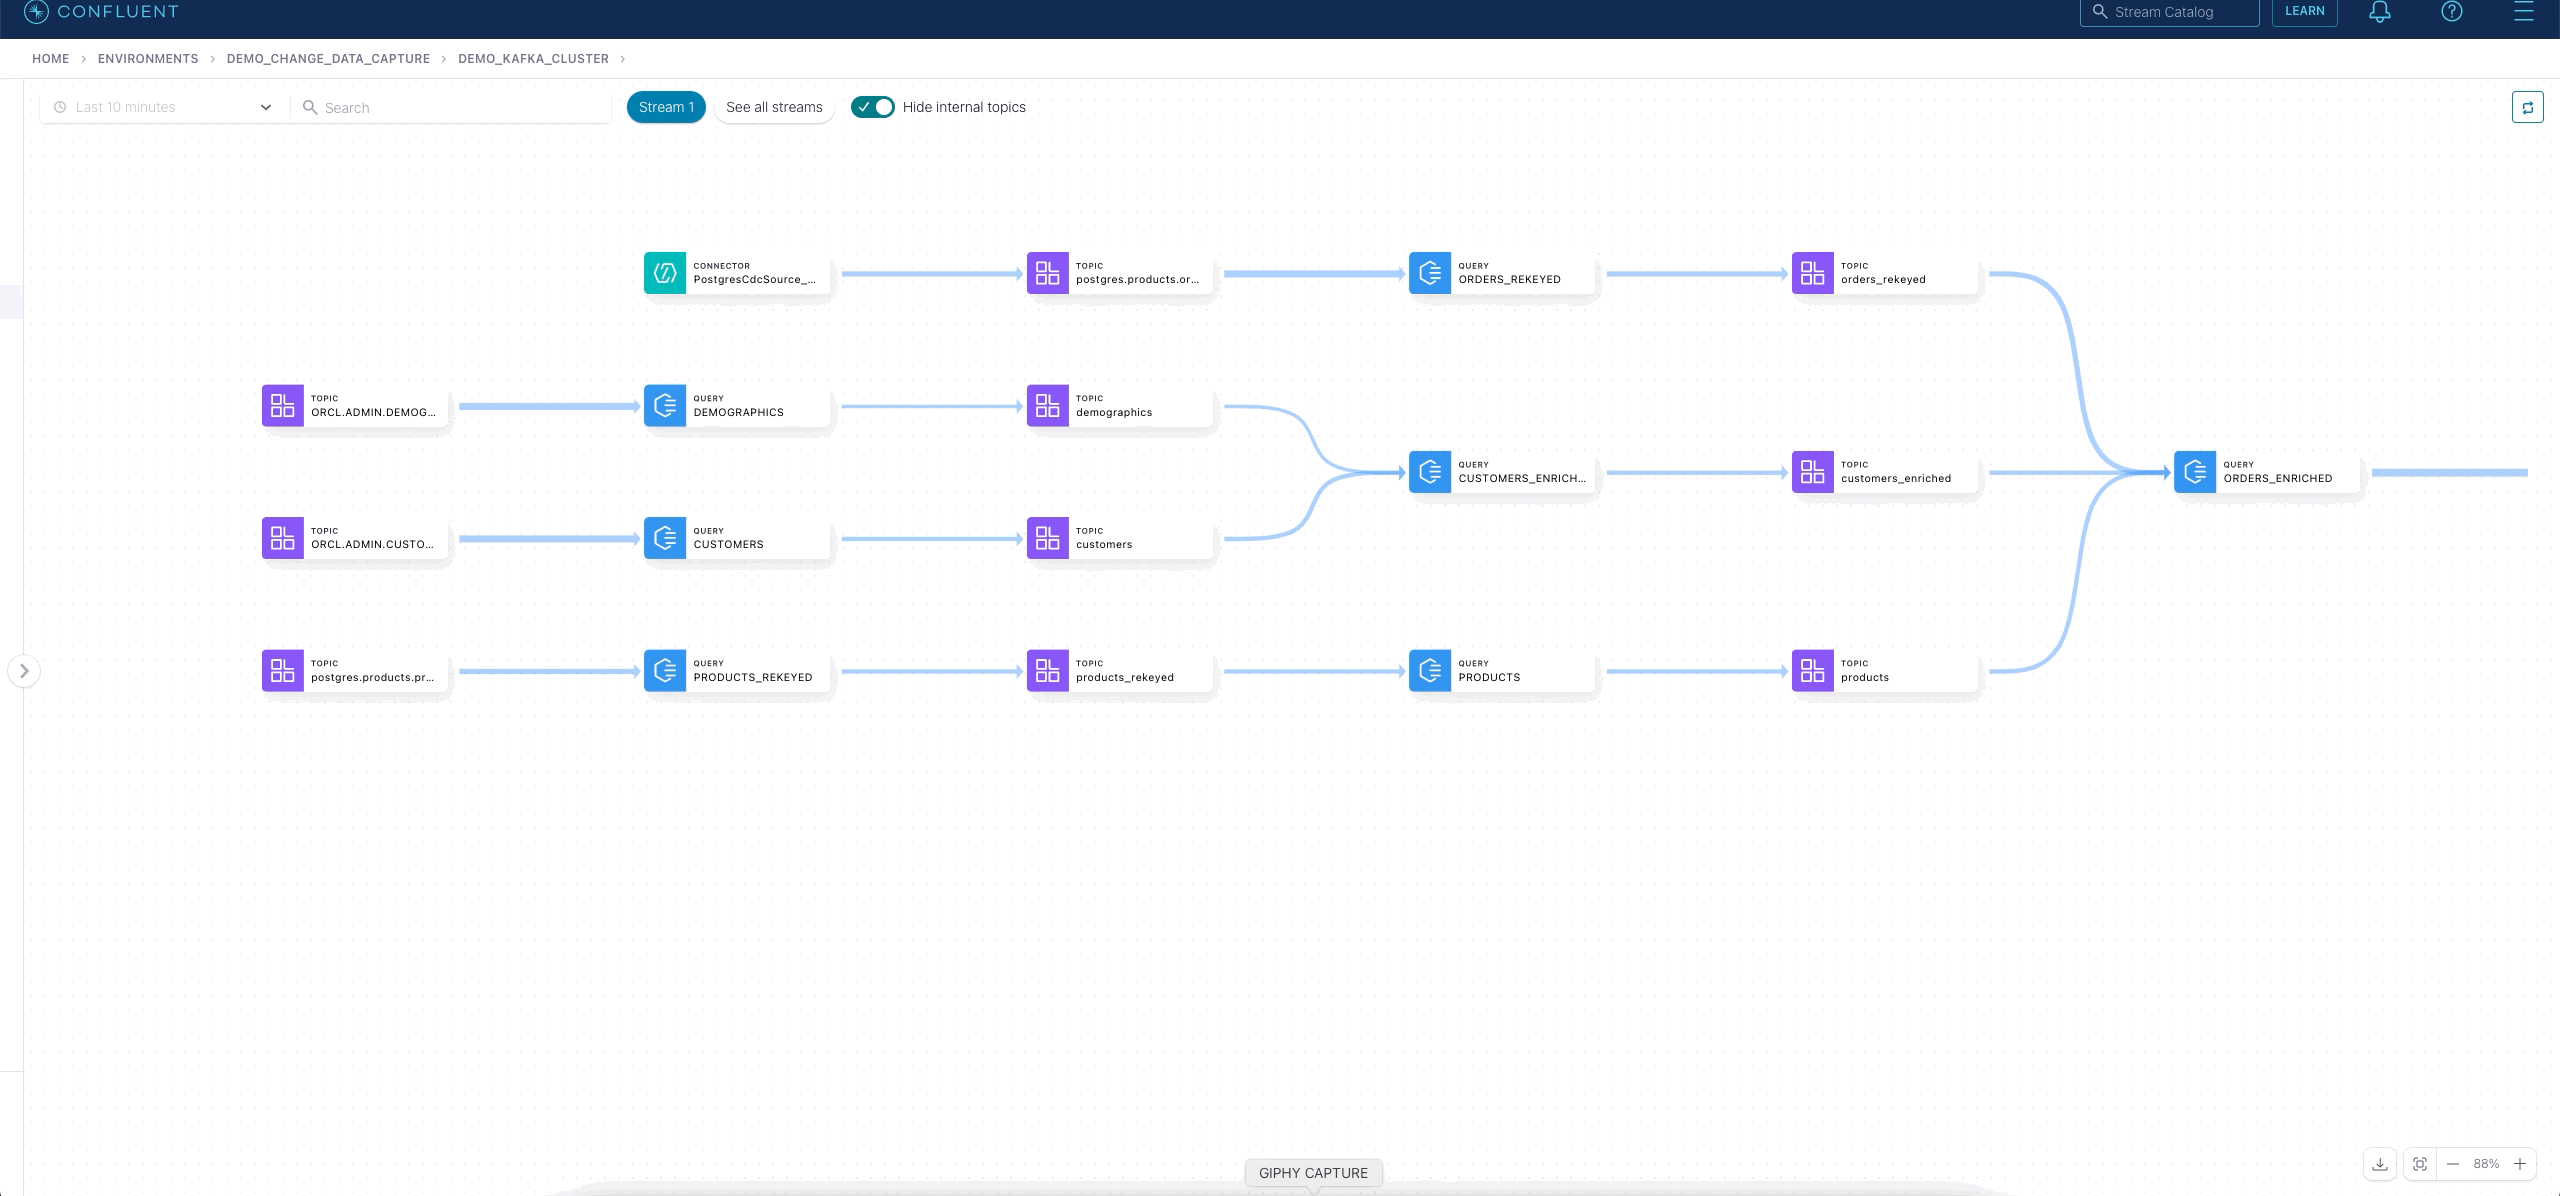Select the Stream 1 tab

666,107
